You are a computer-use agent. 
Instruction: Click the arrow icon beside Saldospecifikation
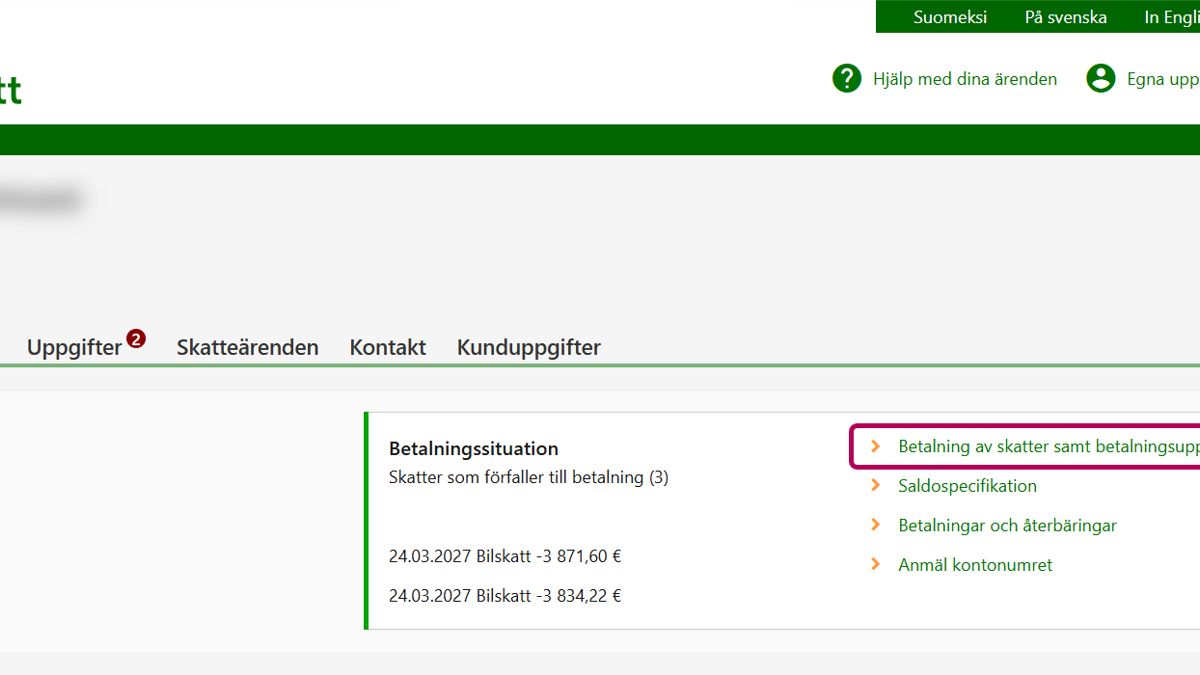[x=876, y=486]
